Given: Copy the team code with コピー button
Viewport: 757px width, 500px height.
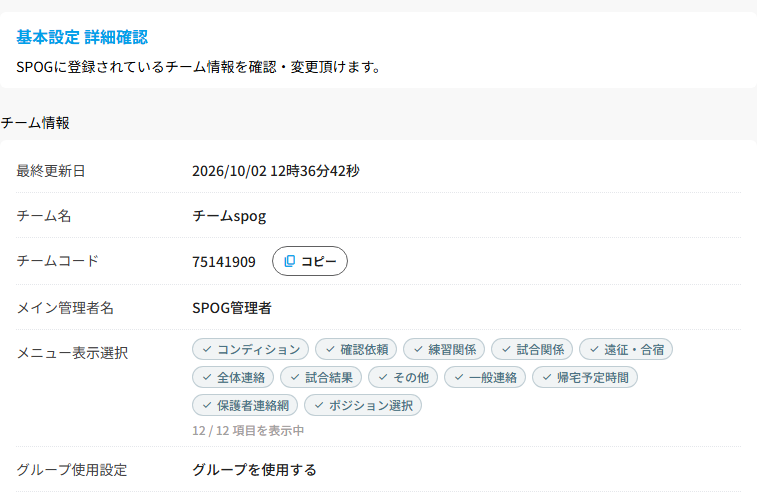Looking at the screenshot, I should point(309,261).
